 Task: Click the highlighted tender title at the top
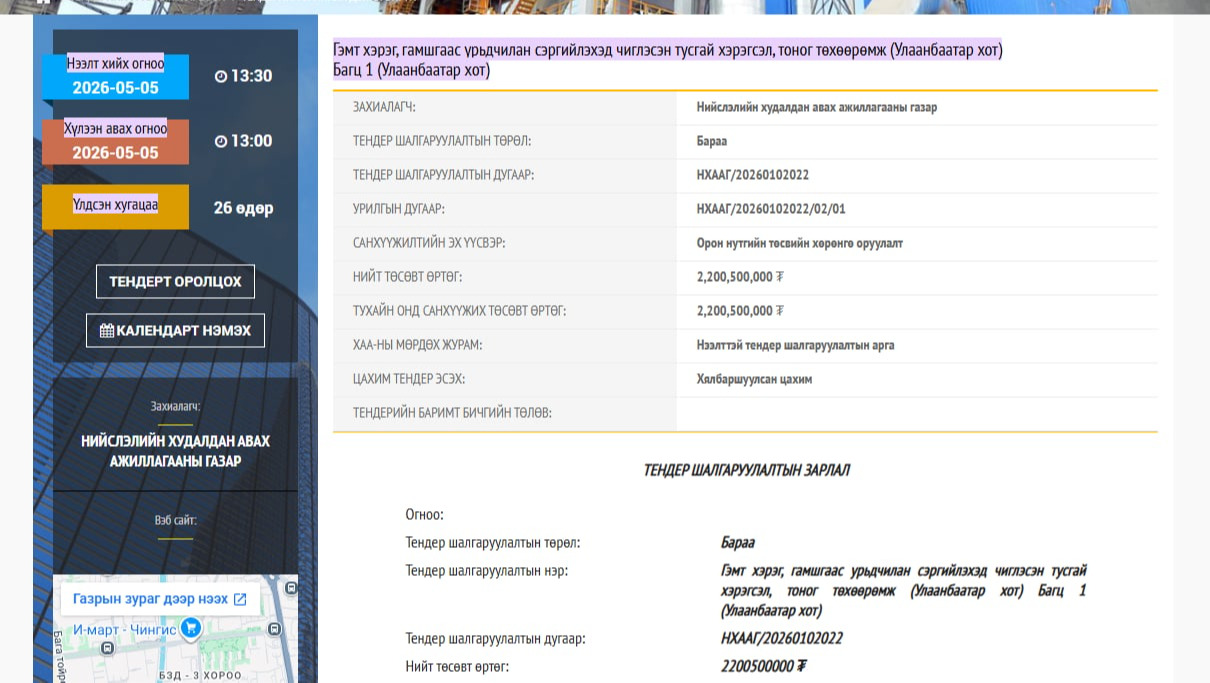(667, 50)
